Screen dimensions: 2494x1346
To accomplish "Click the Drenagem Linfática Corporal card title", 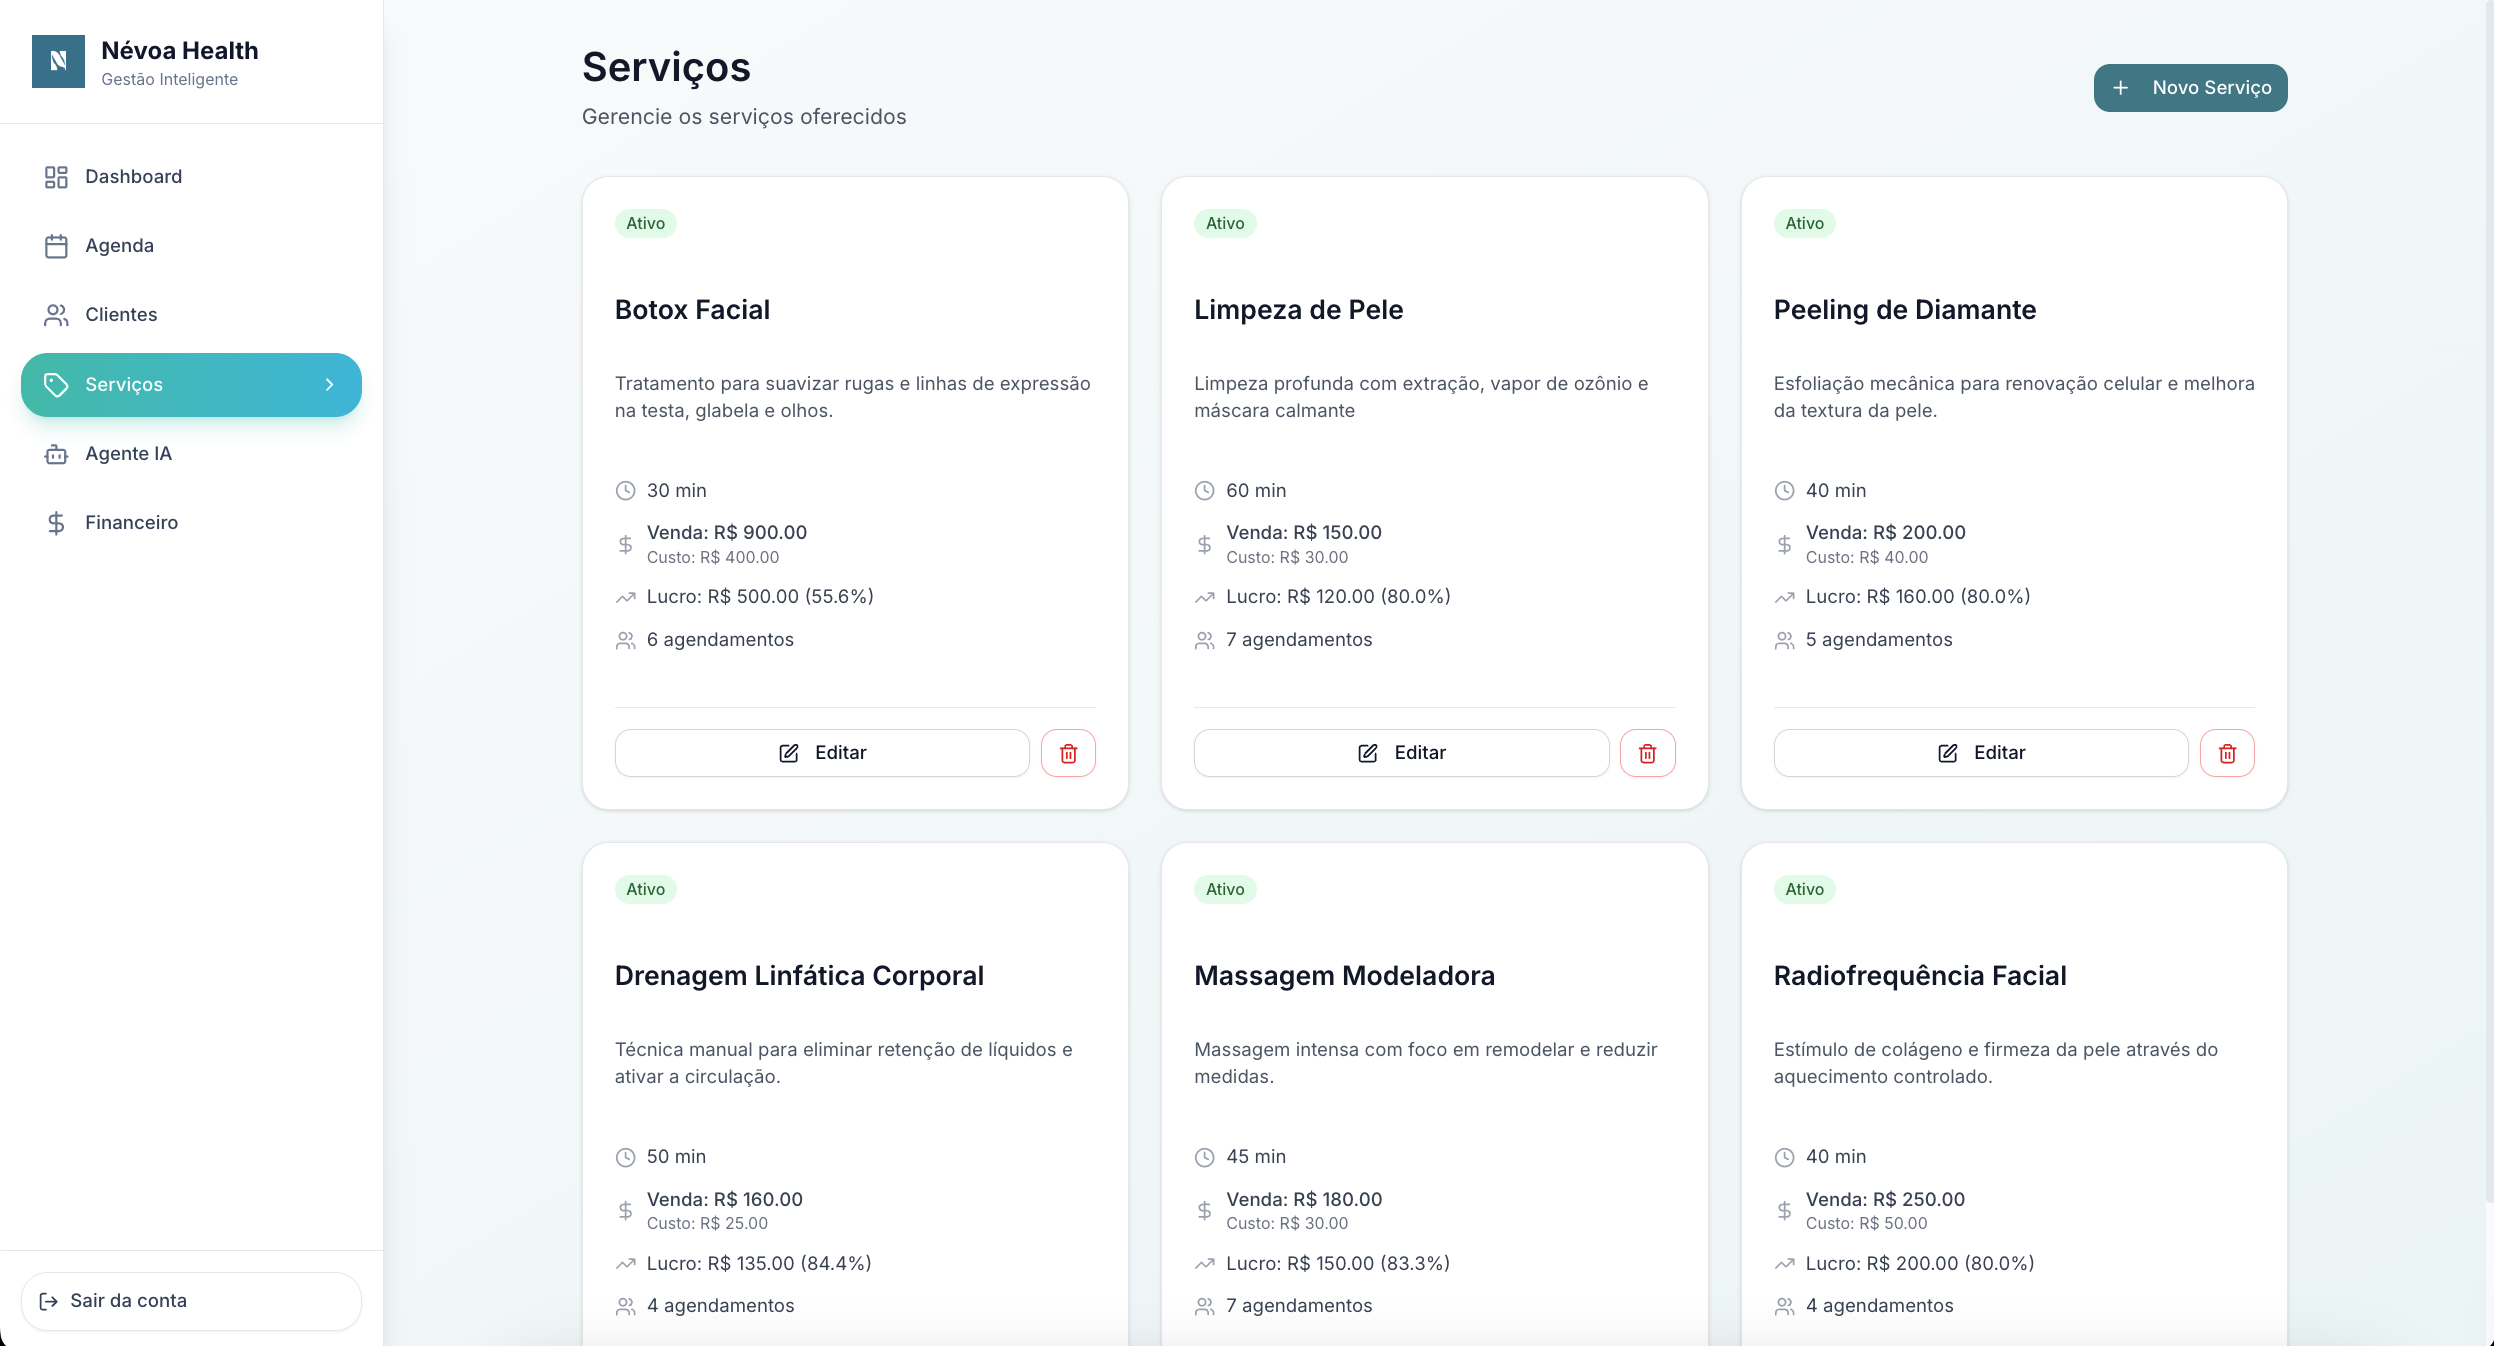I will click(x=799, y=976).
